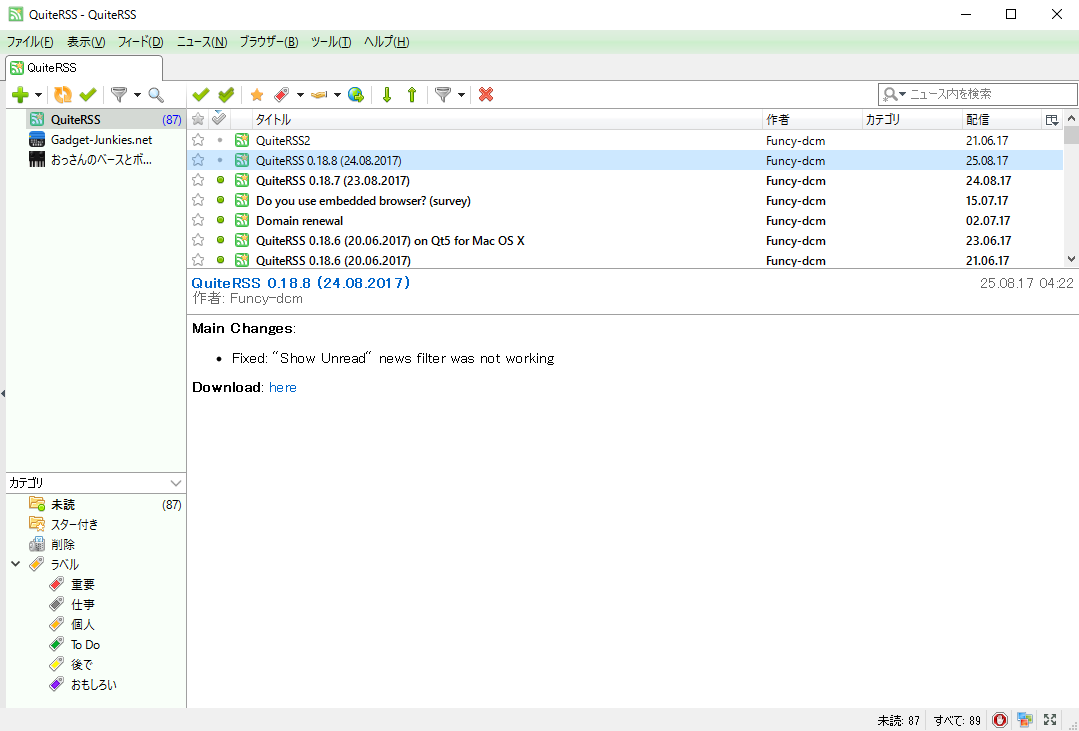Open news in external browser icon

pyautogui.click(x=356, y=94)
